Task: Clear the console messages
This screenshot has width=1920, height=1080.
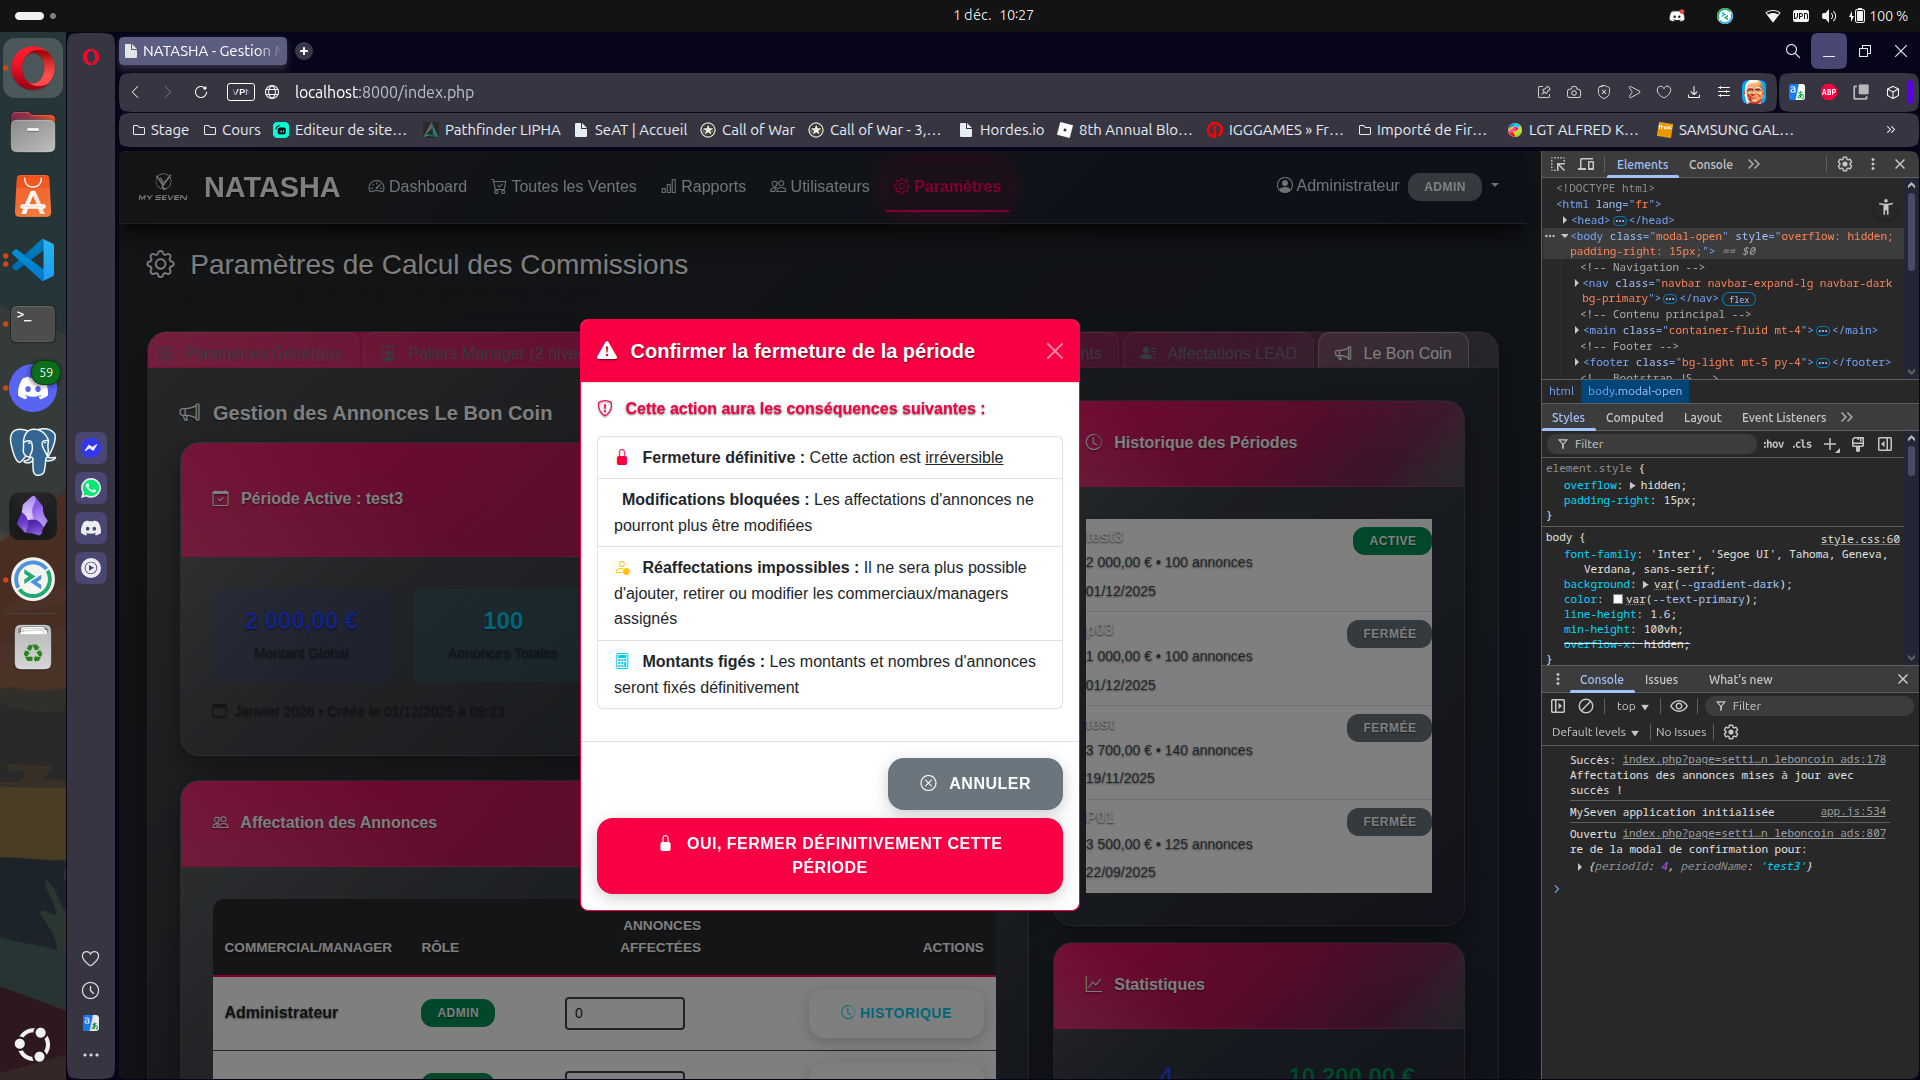Action: tap(1587, 707)
